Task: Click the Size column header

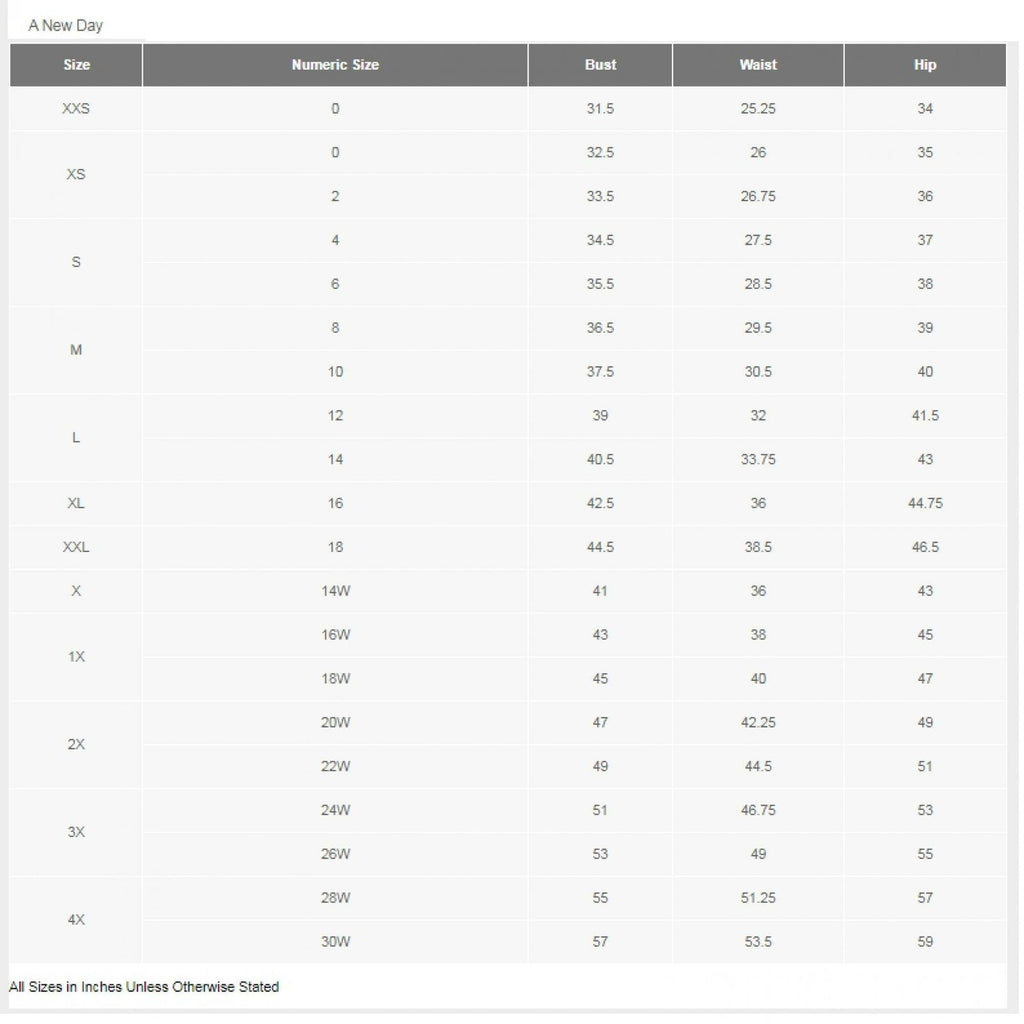Action: pyautogui.click(x=76, y=65)
